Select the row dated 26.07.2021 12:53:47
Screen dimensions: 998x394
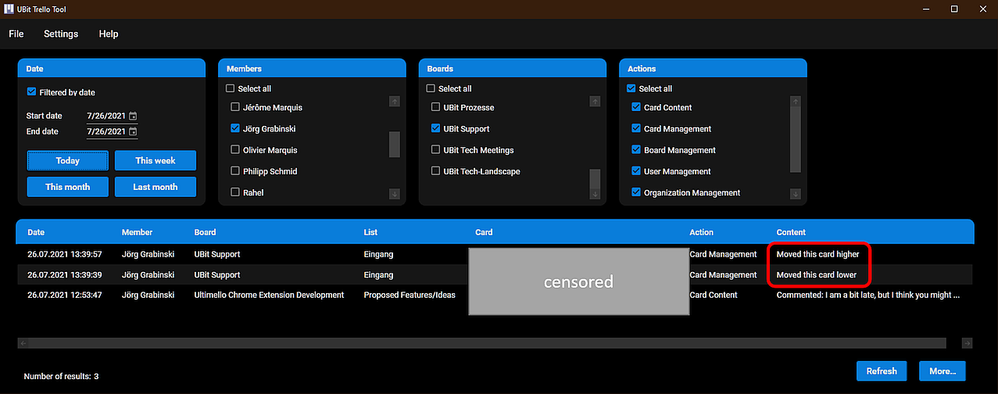tap(495, 295)
